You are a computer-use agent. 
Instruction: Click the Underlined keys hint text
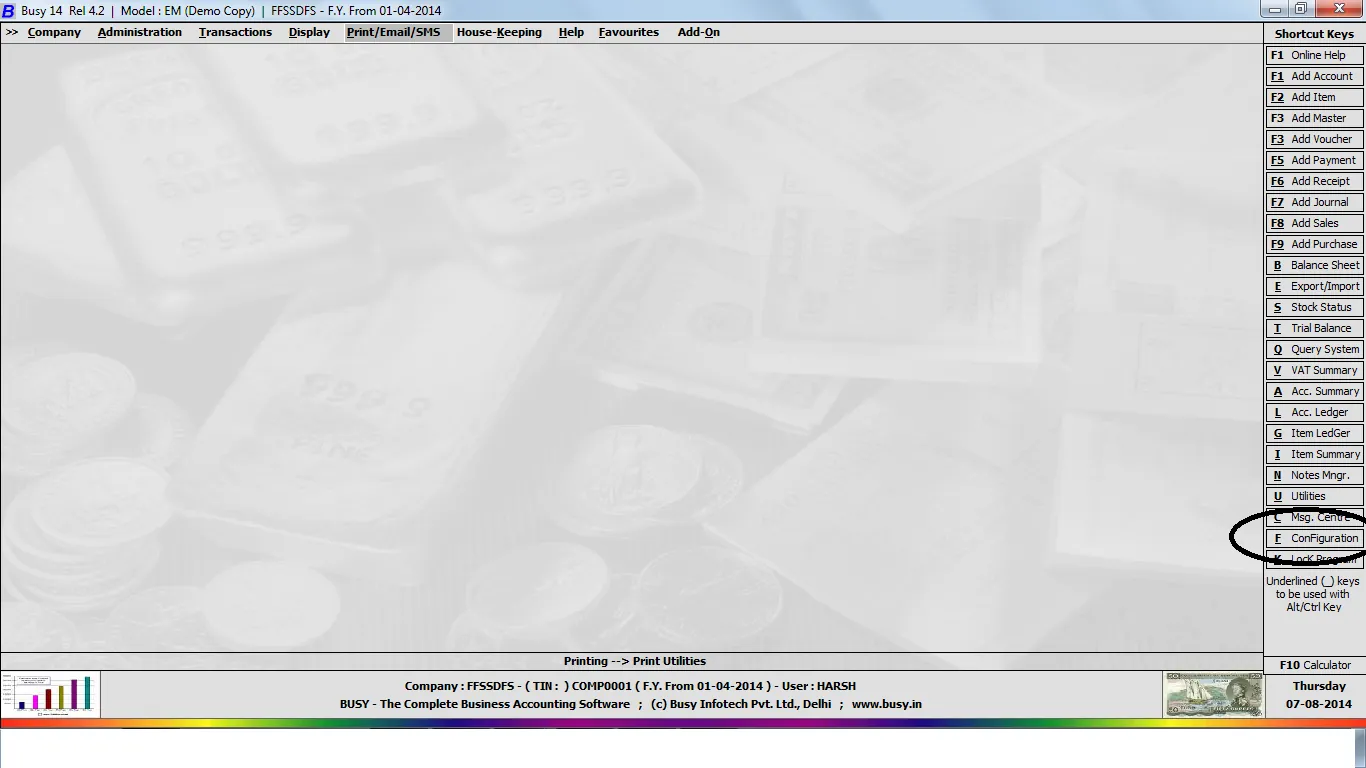coord(1313,594)
